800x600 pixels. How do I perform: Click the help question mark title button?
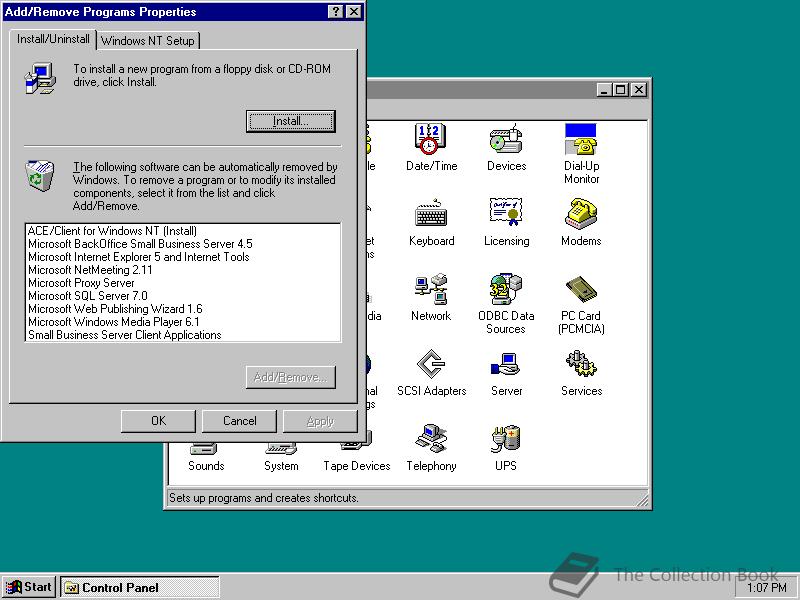tap(335, 12)
